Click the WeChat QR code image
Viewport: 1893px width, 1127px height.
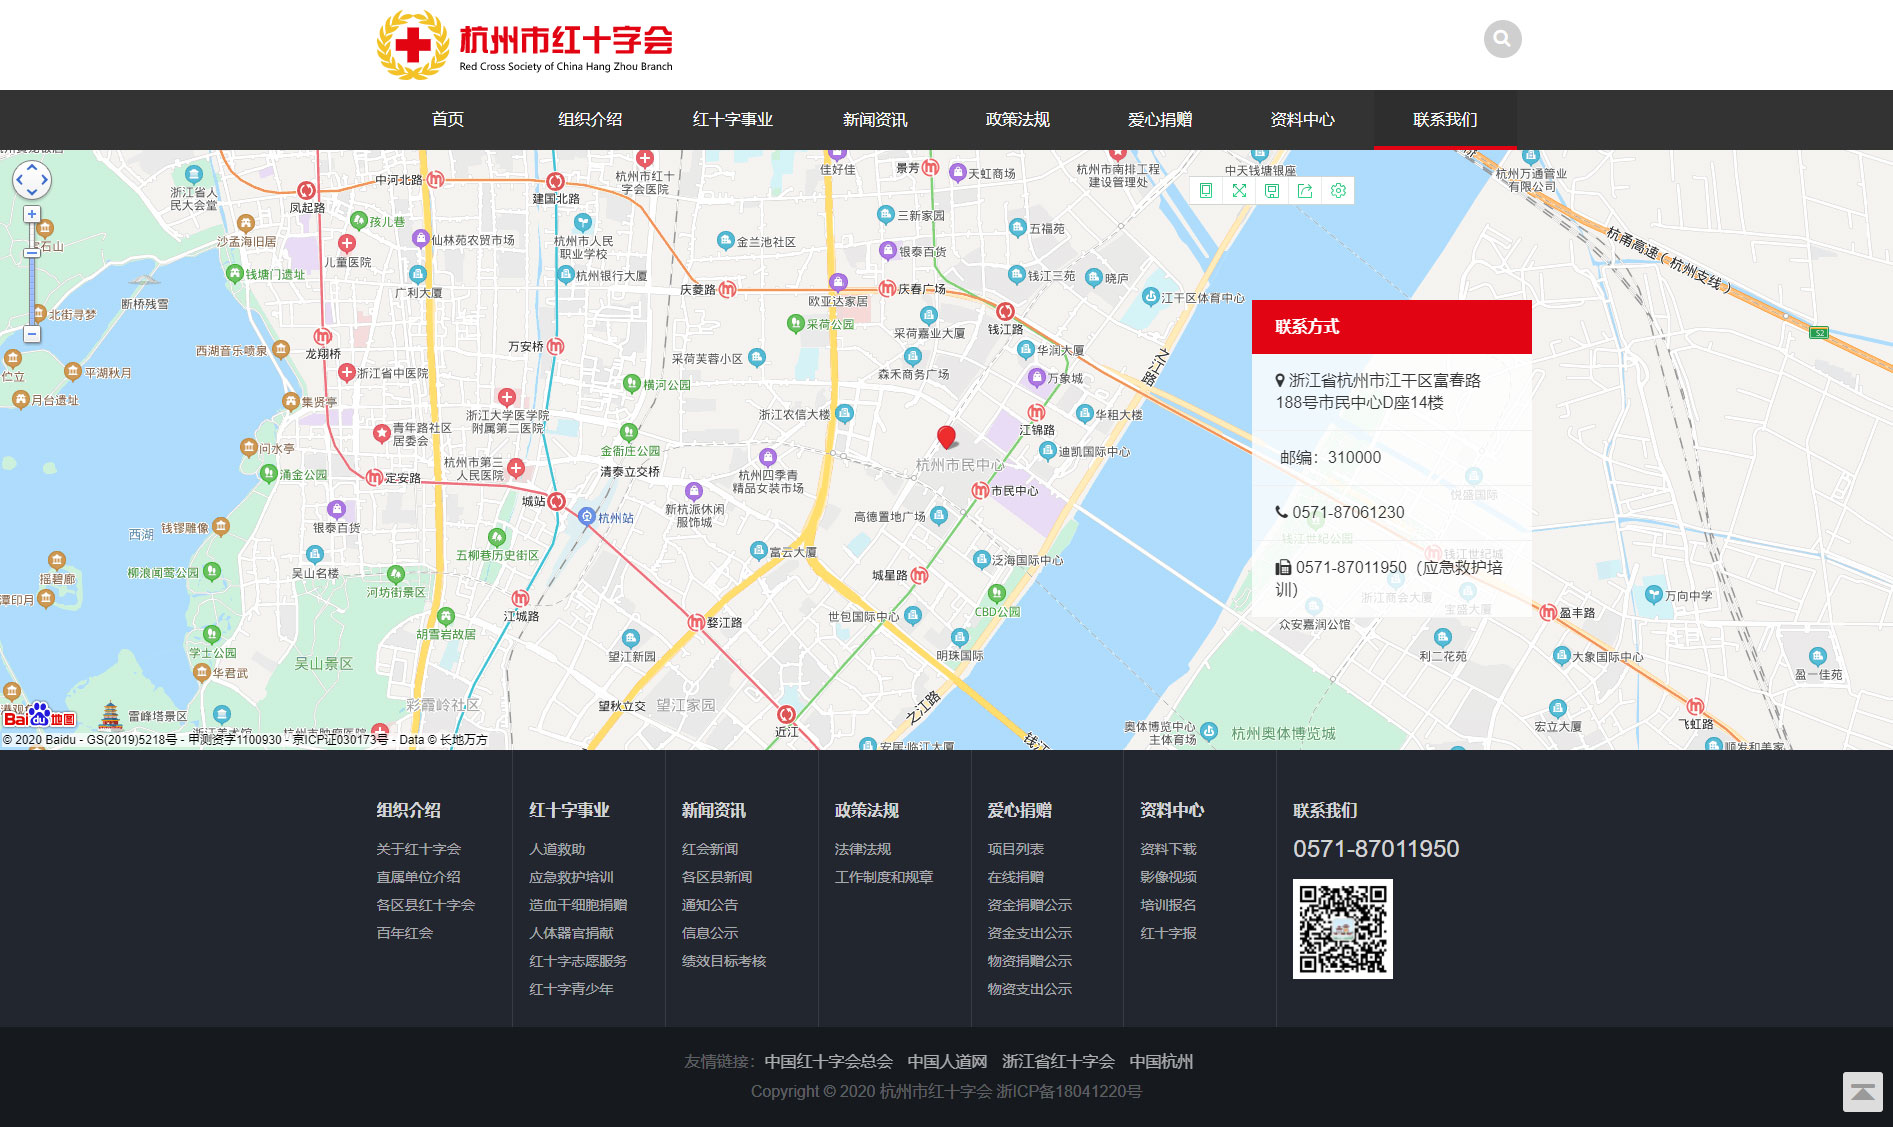(x=1342, y=929)
